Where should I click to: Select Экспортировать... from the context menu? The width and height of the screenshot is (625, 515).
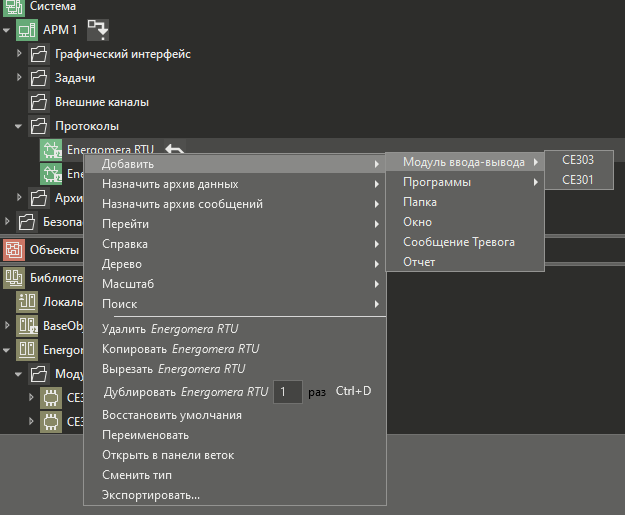[151, 495]
